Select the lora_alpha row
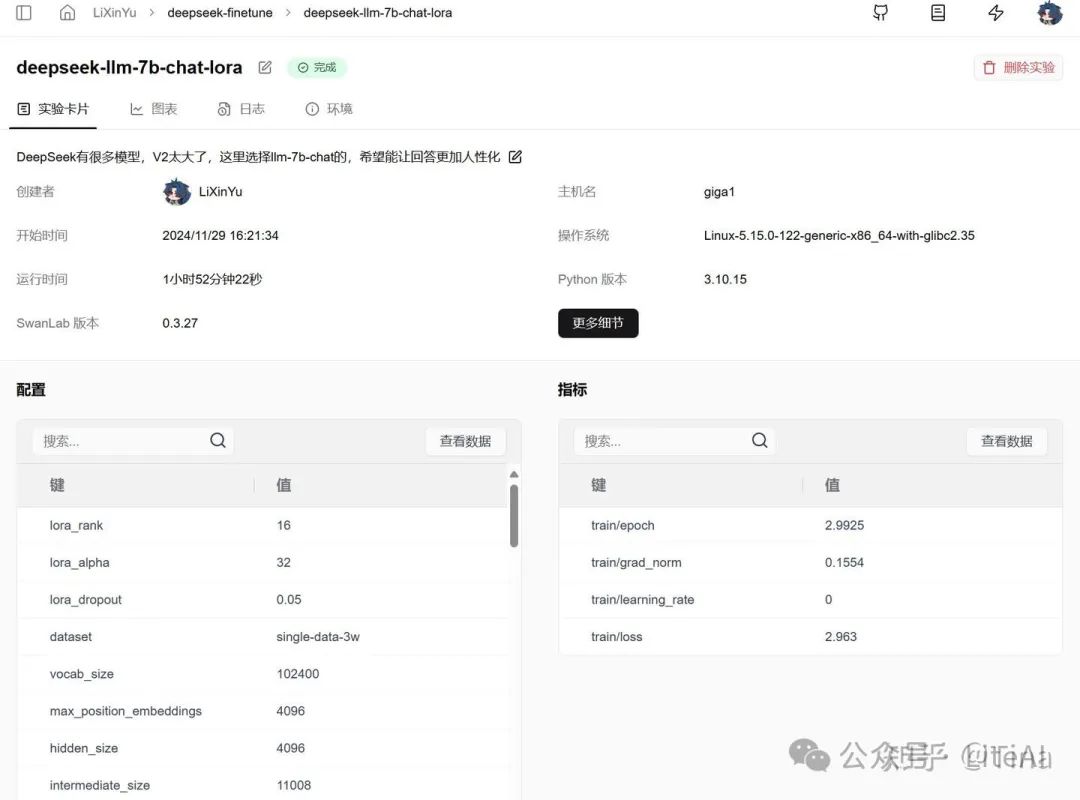Image resolution: width=1080 pixels, height=800 pixels. tap(262, 562)
